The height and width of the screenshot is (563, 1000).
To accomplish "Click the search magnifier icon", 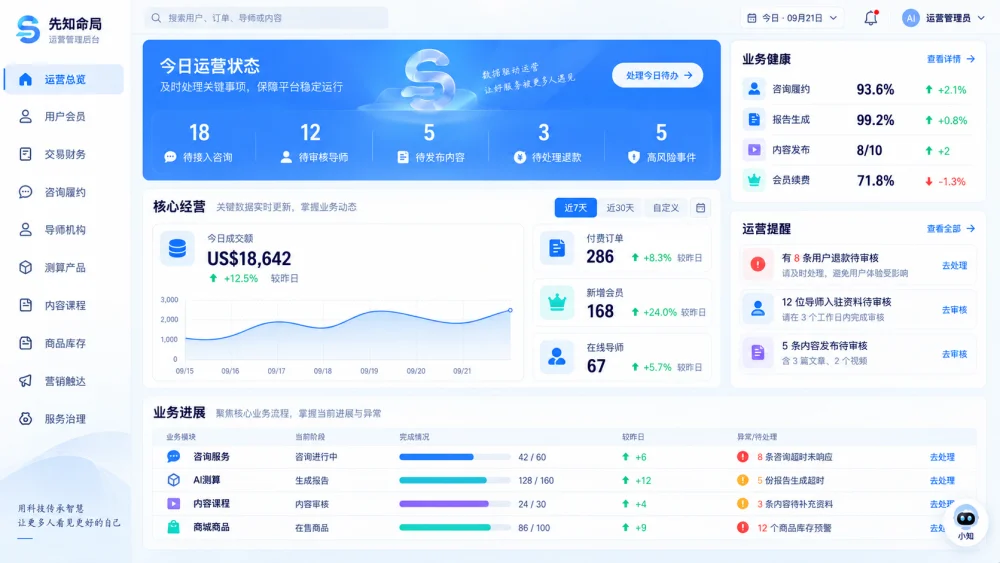I will point(156,18).
